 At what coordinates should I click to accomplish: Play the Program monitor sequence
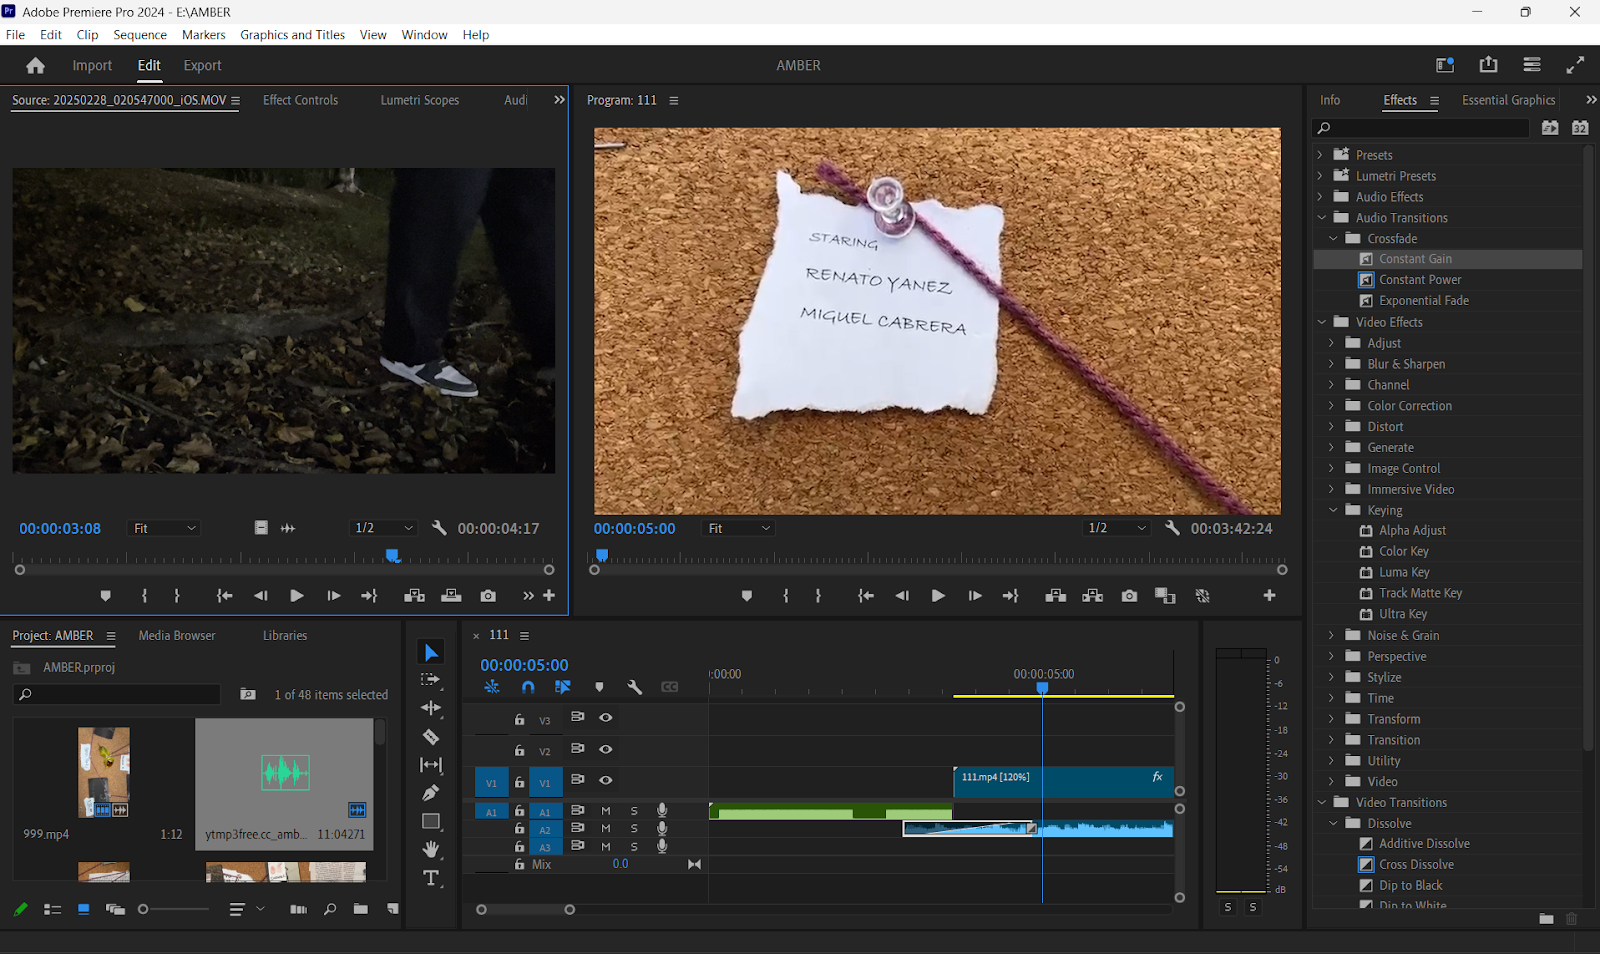(x=938, y=596)
